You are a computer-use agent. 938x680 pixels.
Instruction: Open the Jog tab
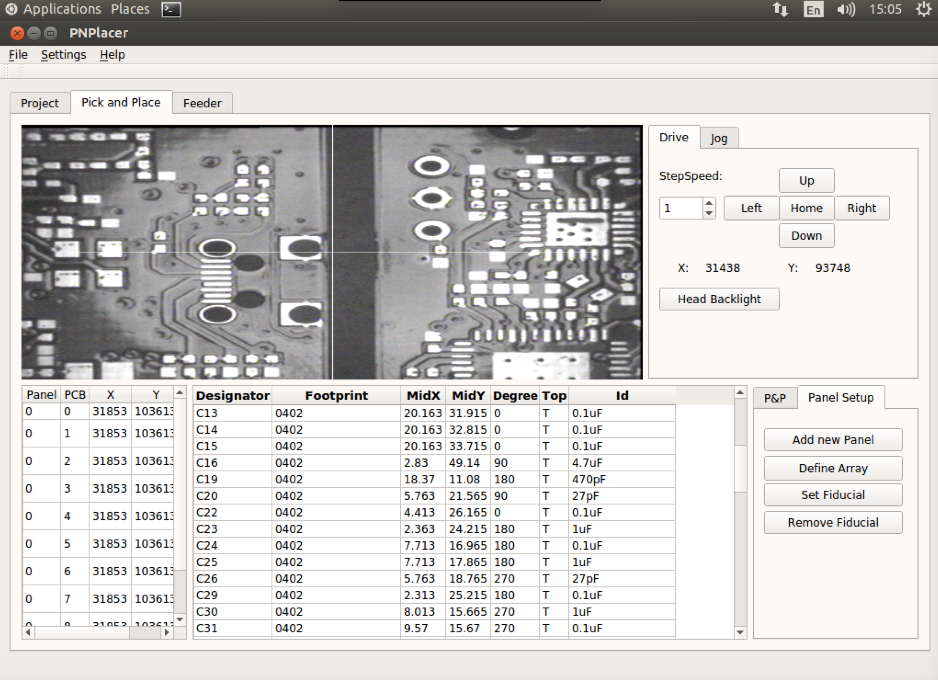point(719,138)
